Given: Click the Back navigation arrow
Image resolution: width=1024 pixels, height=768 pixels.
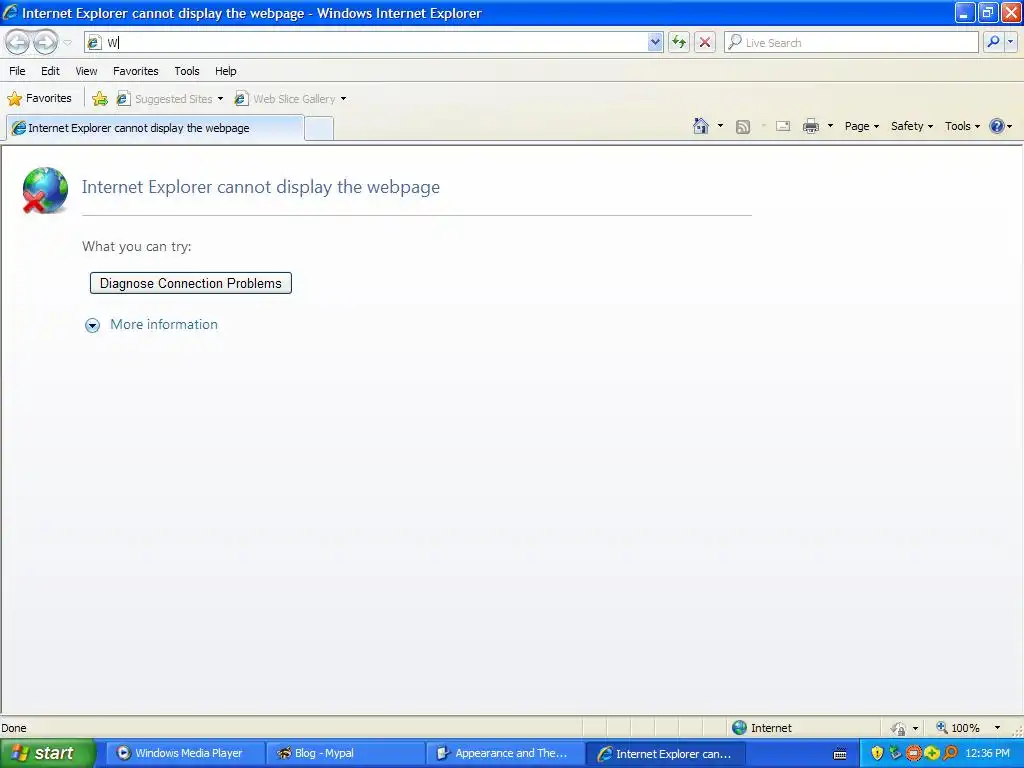Looking at the screenshot, I should 18,42.
